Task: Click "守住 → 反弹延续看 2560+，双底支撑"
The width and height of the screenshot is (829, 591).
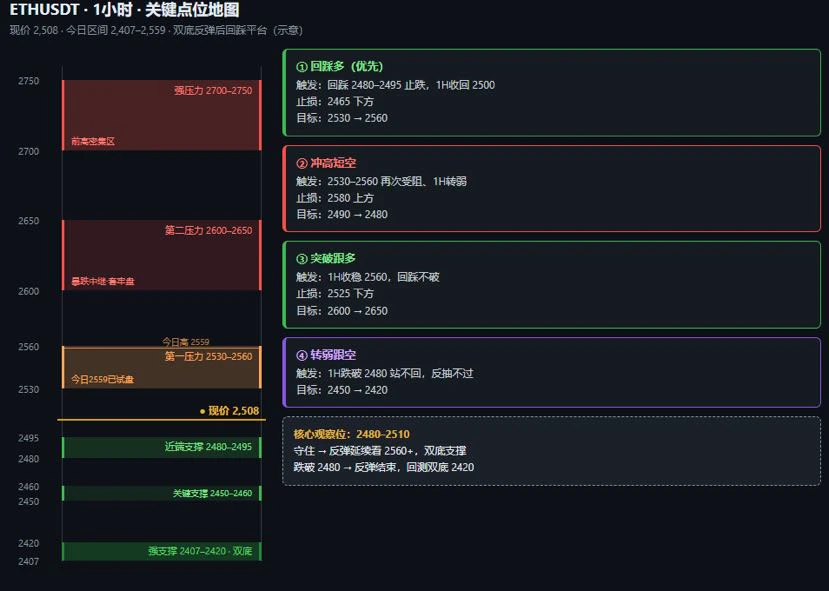Action: [x=380, y=450]
